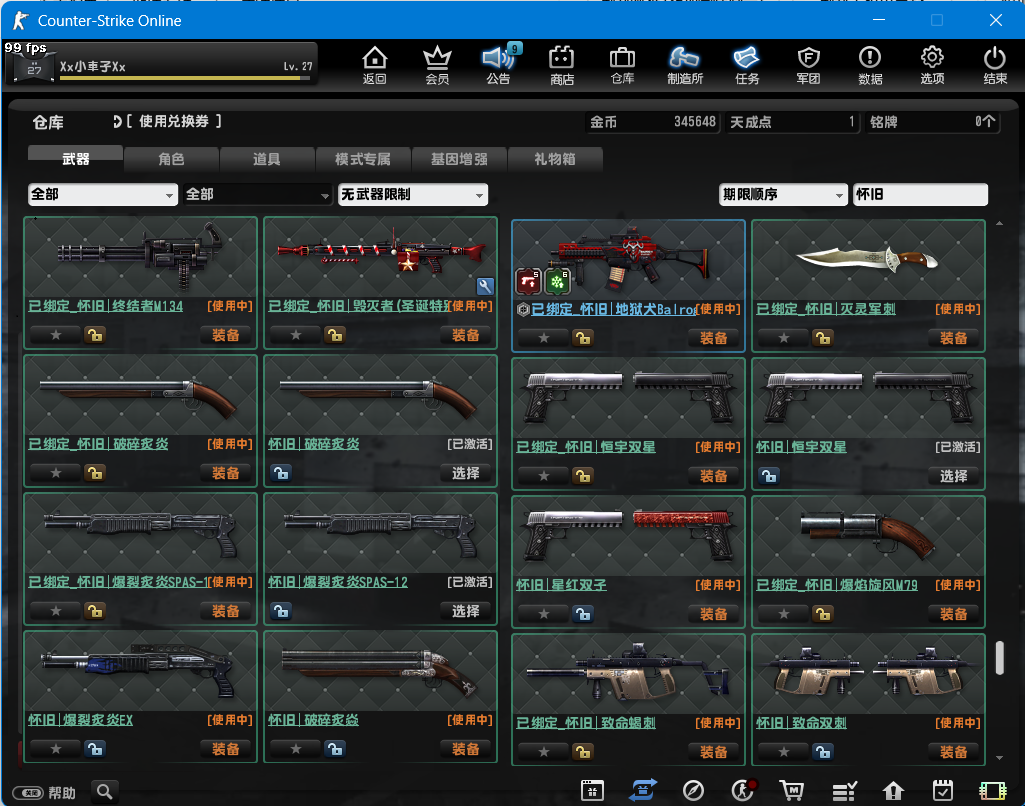Click the wrench icon on 毁灭者 weapon card
Image resolution: width=1025 pixels, height=806 pixels.
click(x=484, y=286)
